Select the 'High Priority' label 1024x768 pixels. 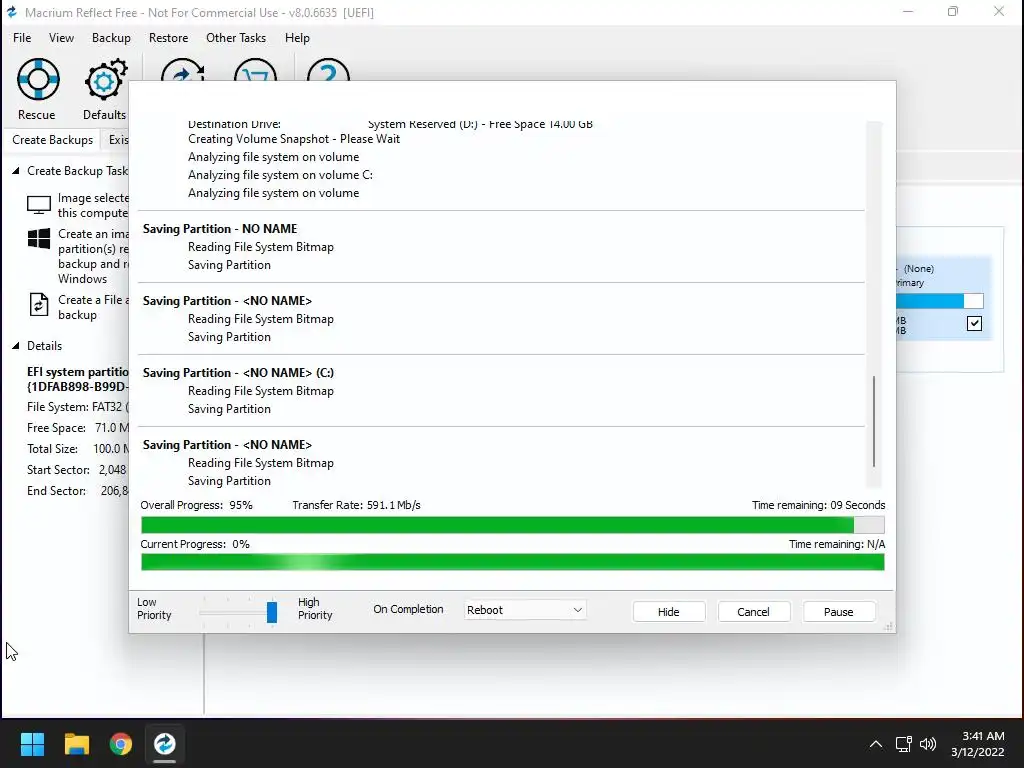315,609
